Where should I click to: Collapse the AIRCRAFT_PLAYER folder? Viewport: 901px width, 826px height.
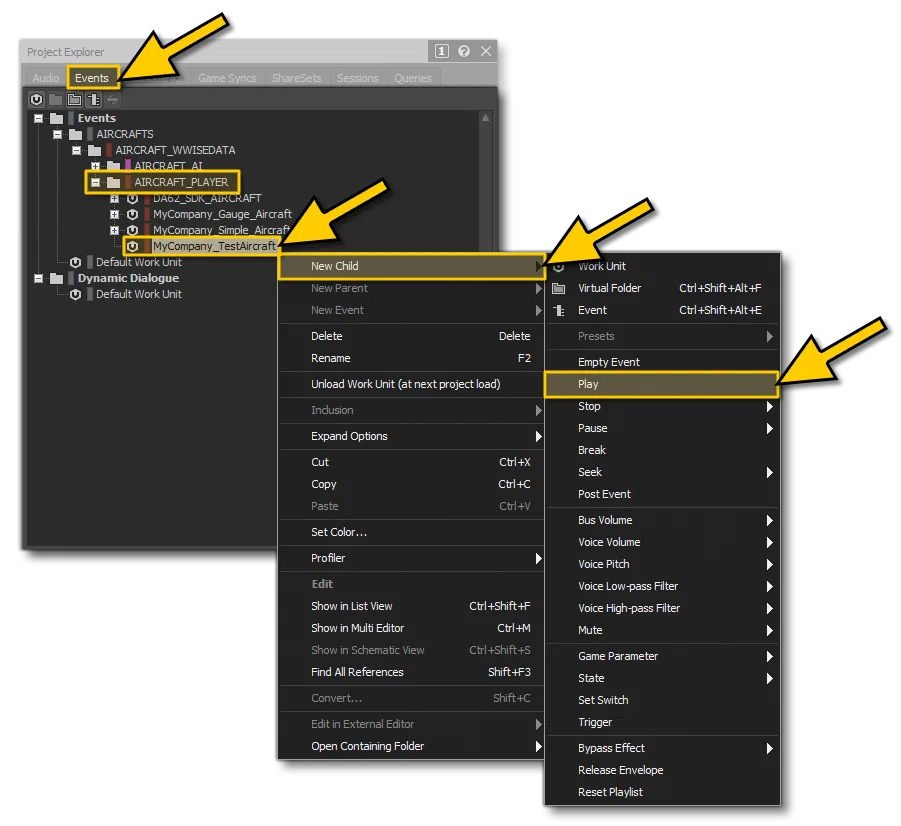coord(95,182)
